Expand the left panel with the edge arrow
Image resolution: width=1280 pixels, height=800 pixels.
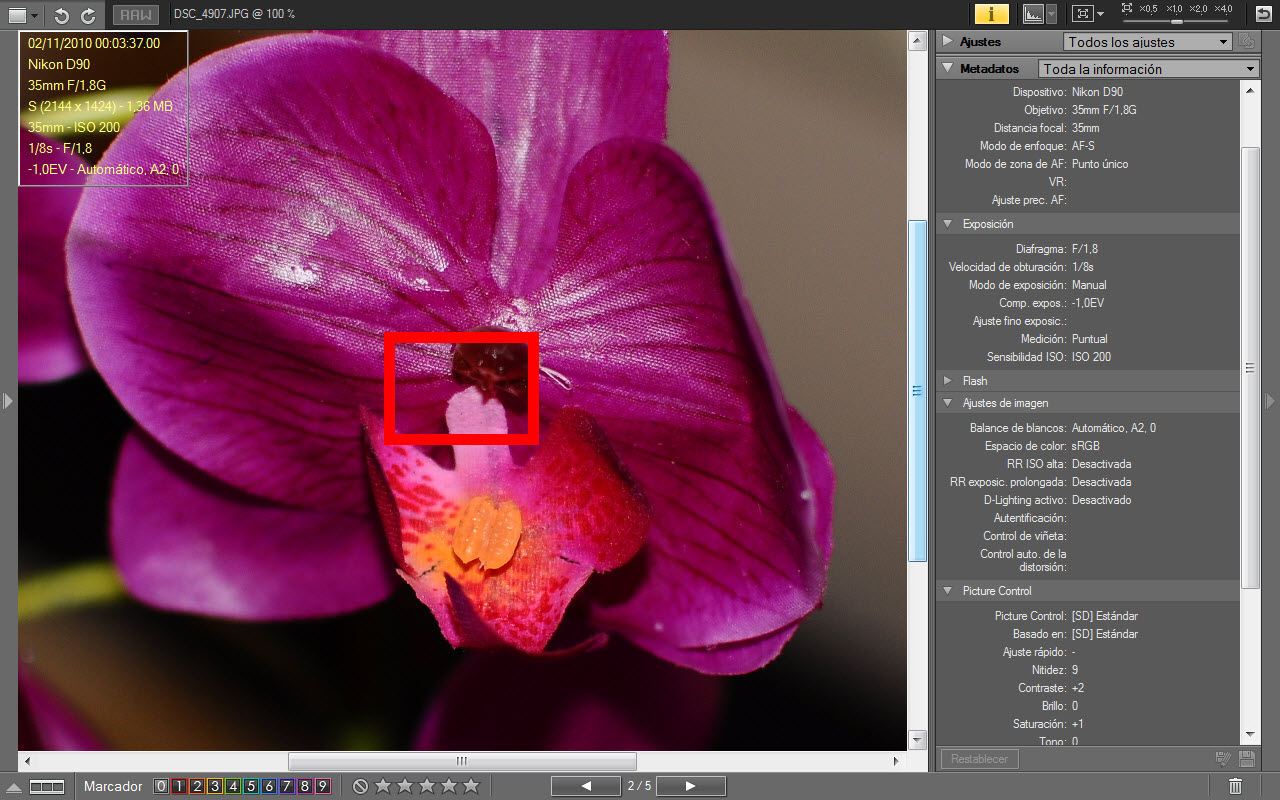[7, 400]
